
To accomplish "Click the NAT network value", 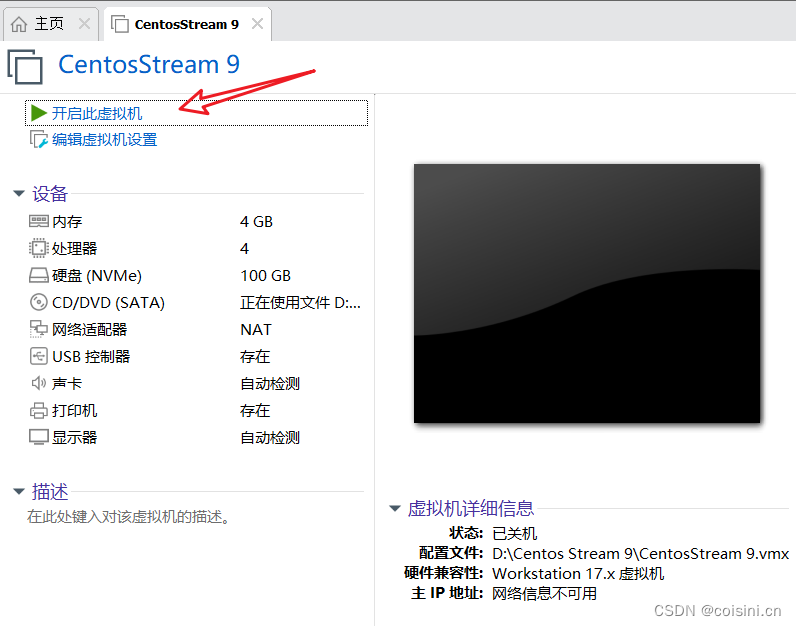I will click(256, 329).
